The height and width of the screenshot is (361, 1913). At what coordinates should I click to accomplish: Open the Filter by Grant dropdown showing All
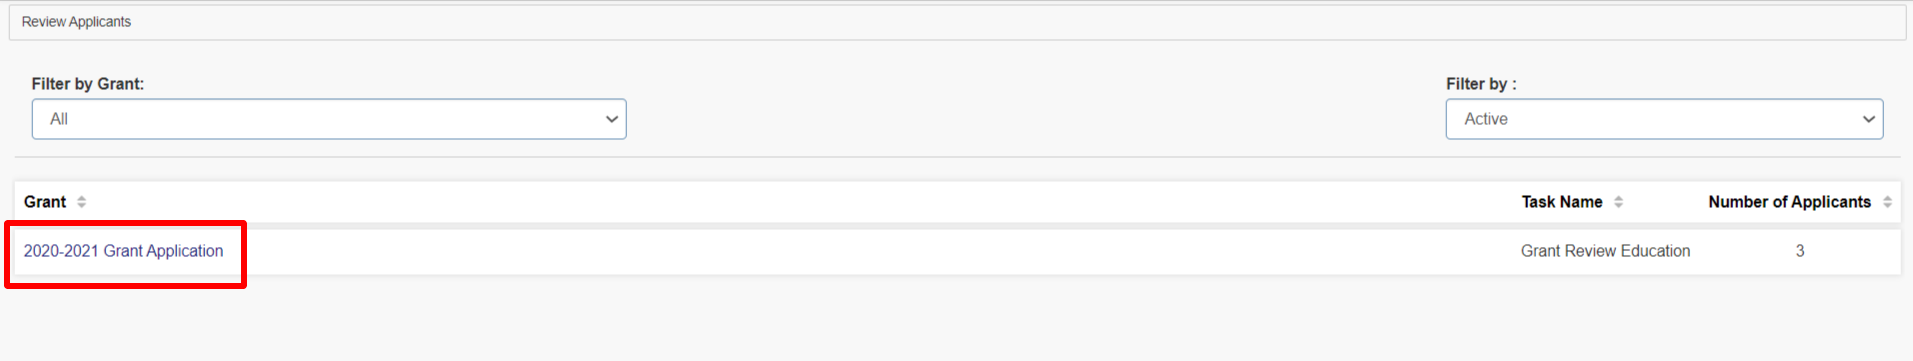[x=329, y=119]
